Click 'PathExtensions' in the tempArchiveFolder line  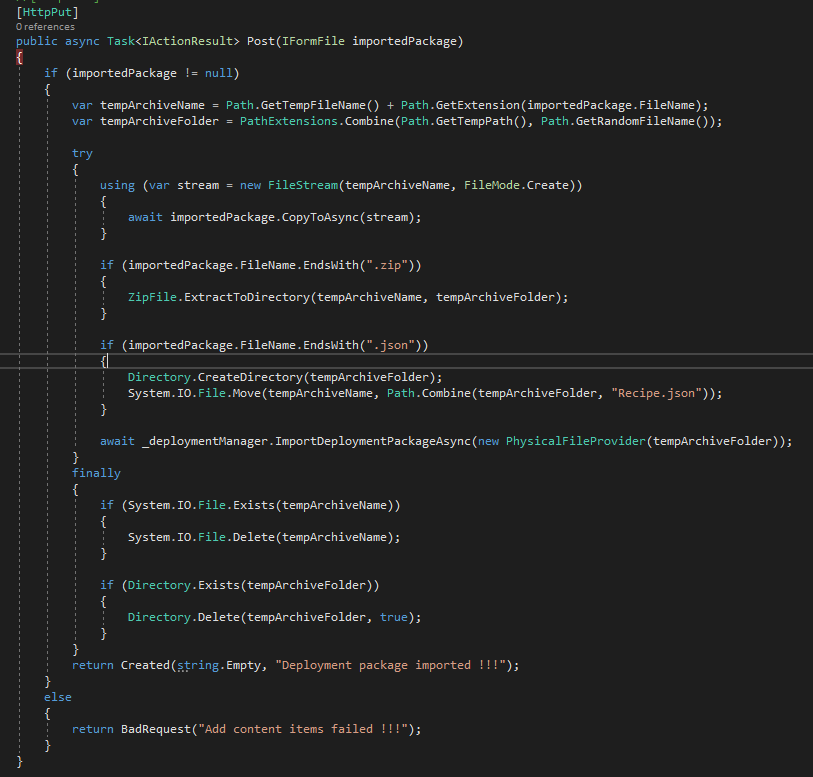[x=288, y=121]
